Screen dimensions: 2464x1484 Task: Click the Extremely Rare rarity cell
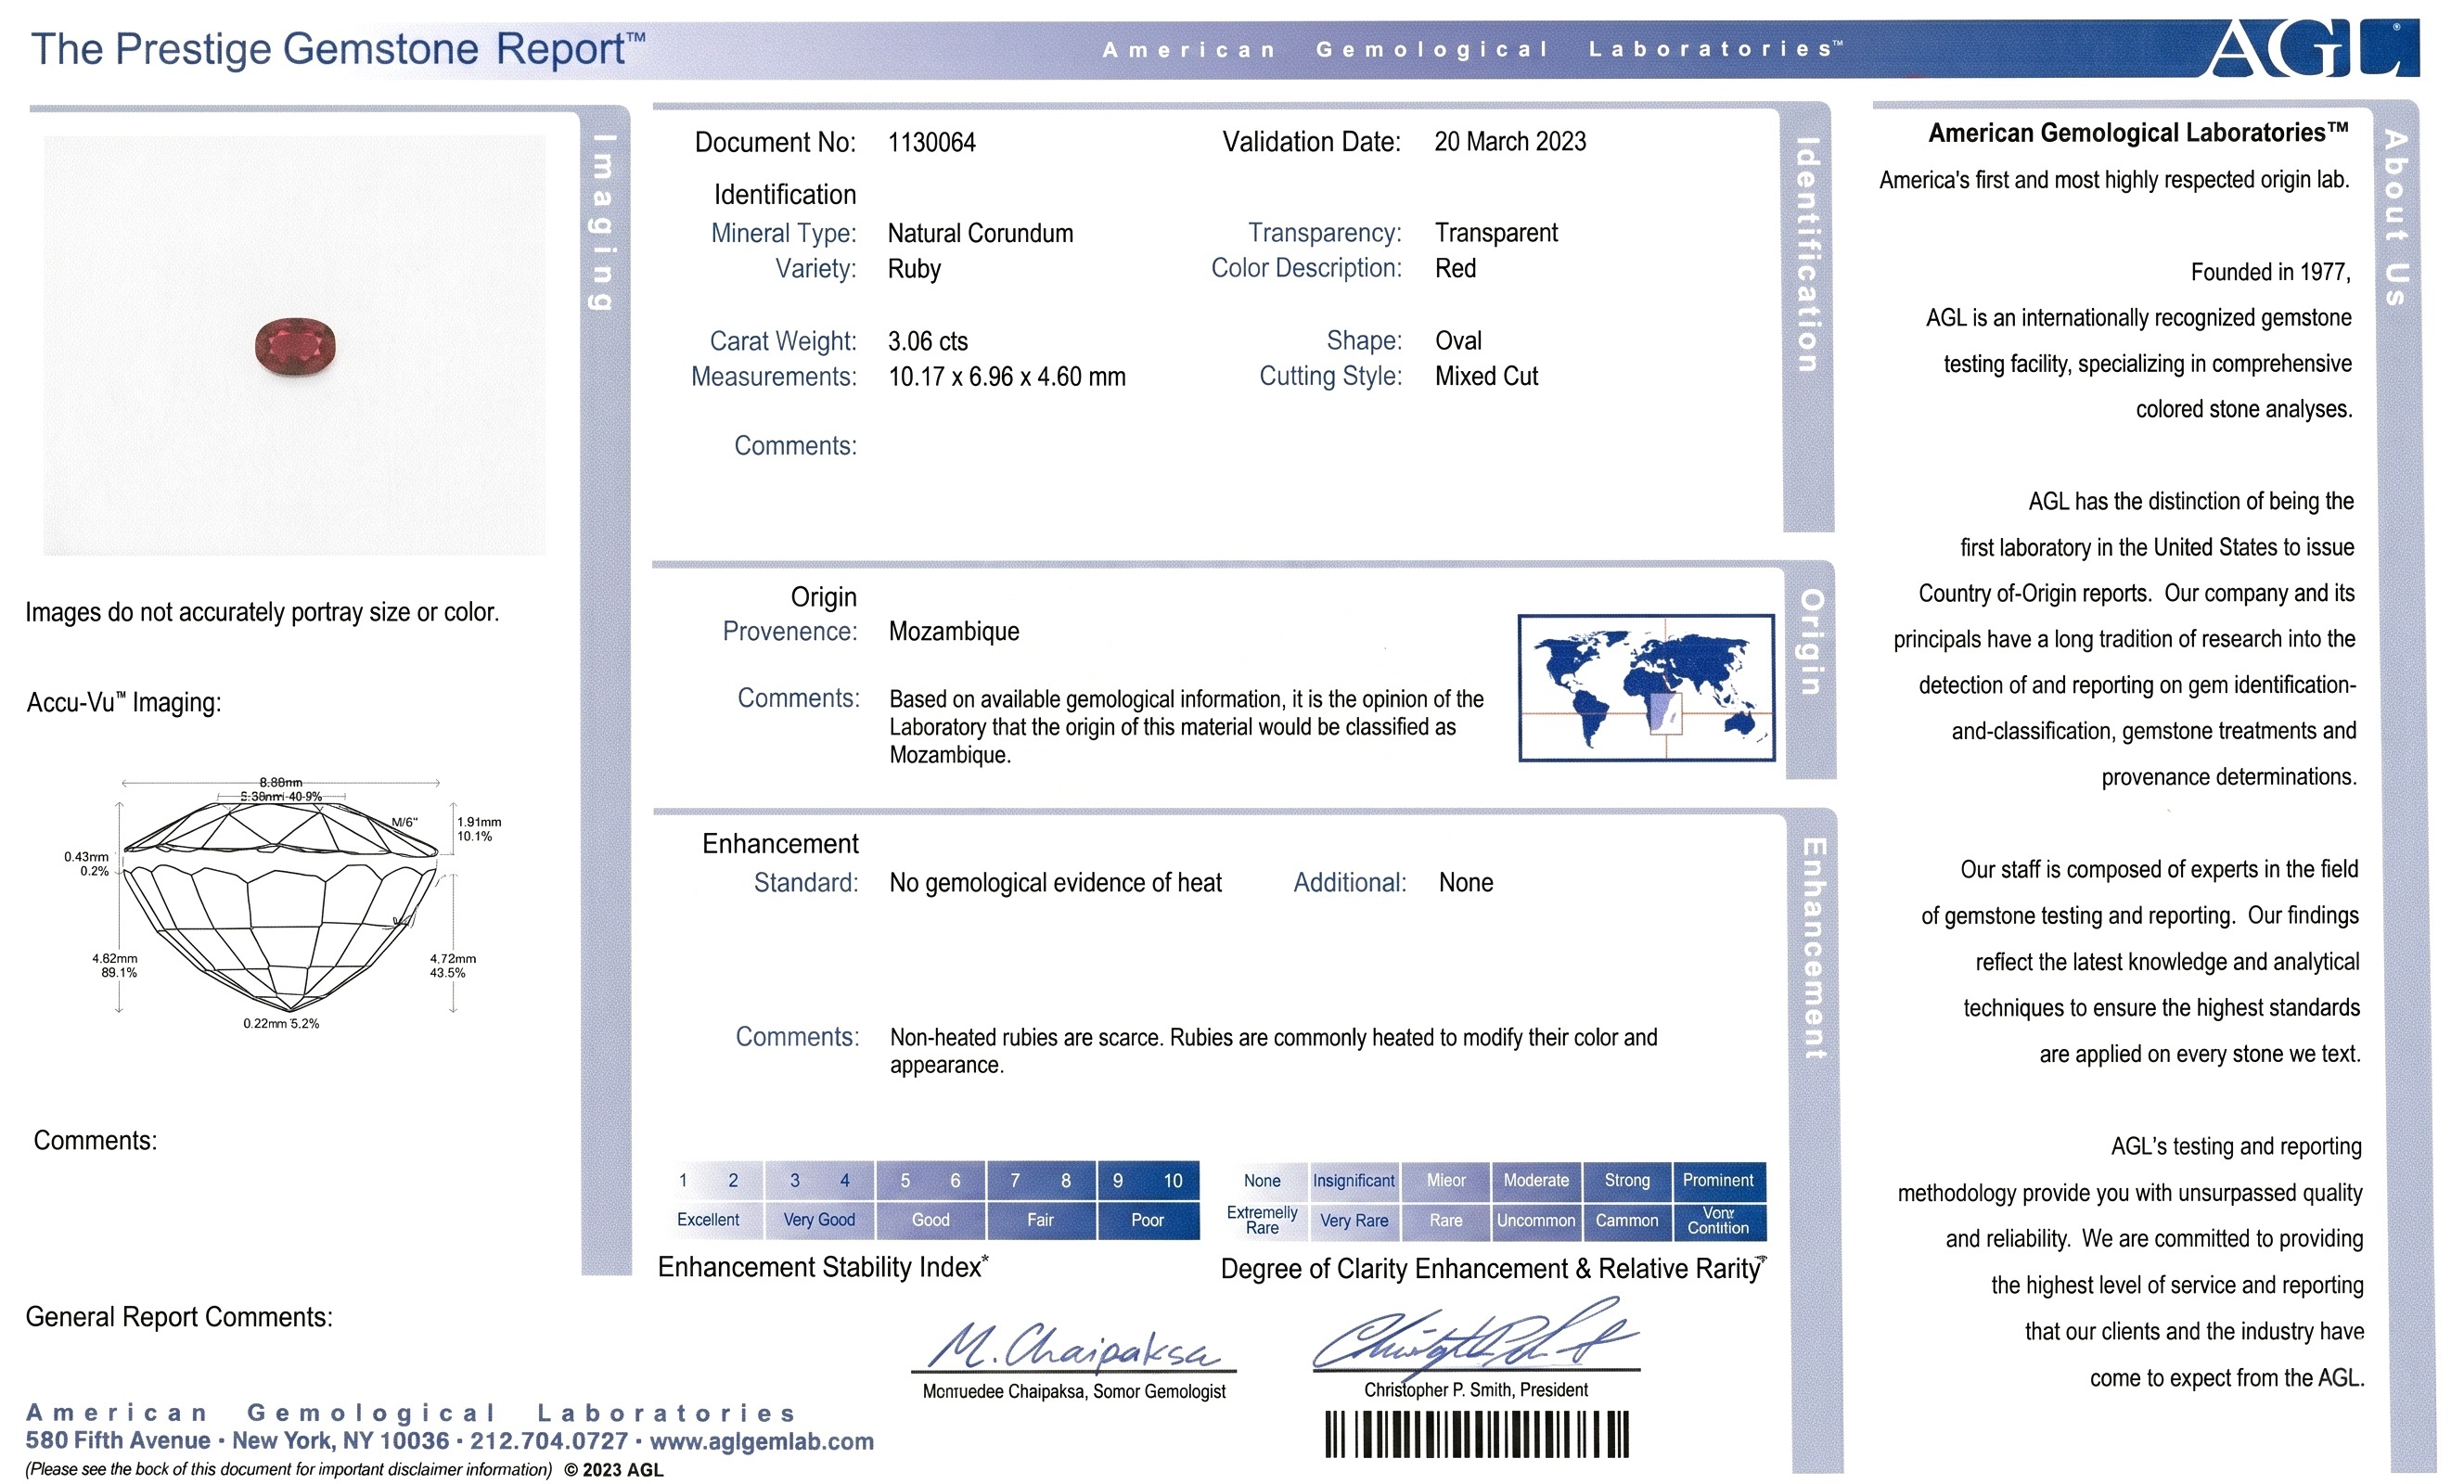click(x=1262, y=1220)
